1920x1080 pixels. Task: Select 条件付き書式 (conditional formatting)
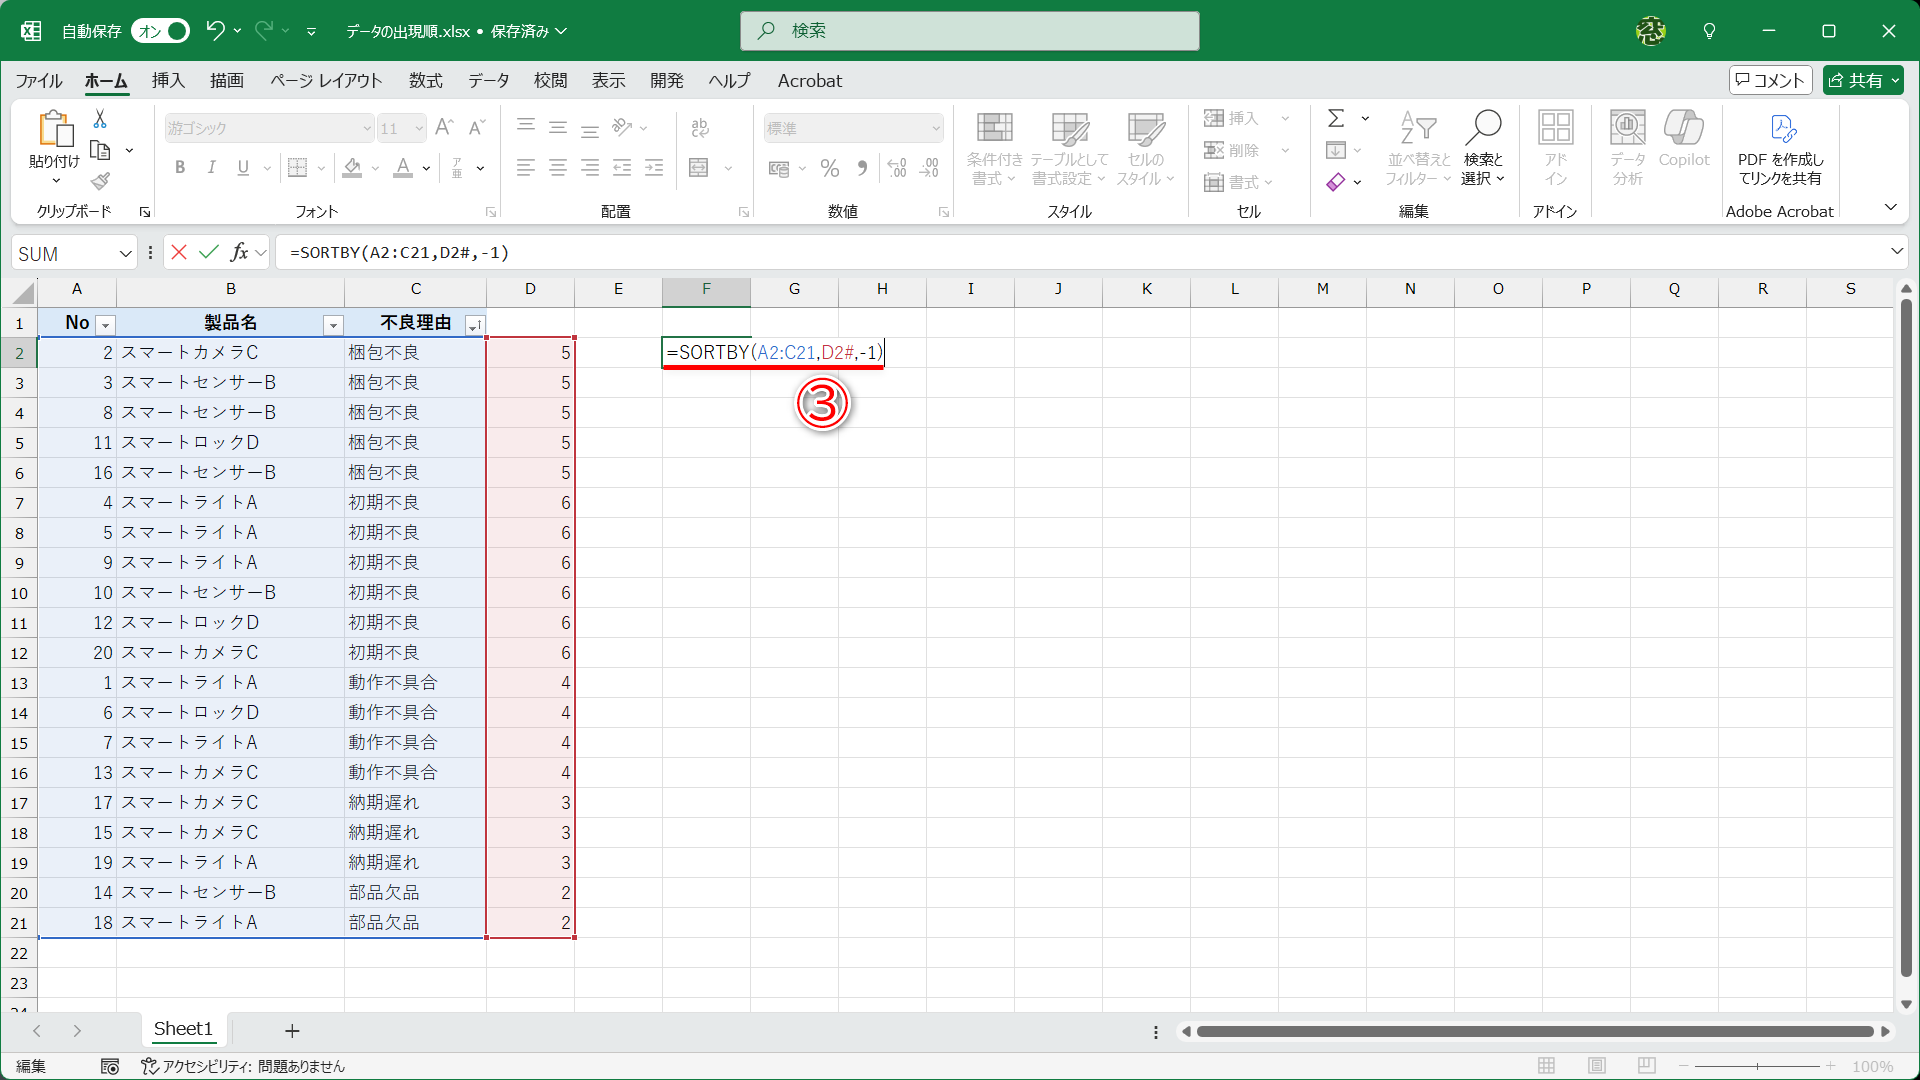(994, 148)
